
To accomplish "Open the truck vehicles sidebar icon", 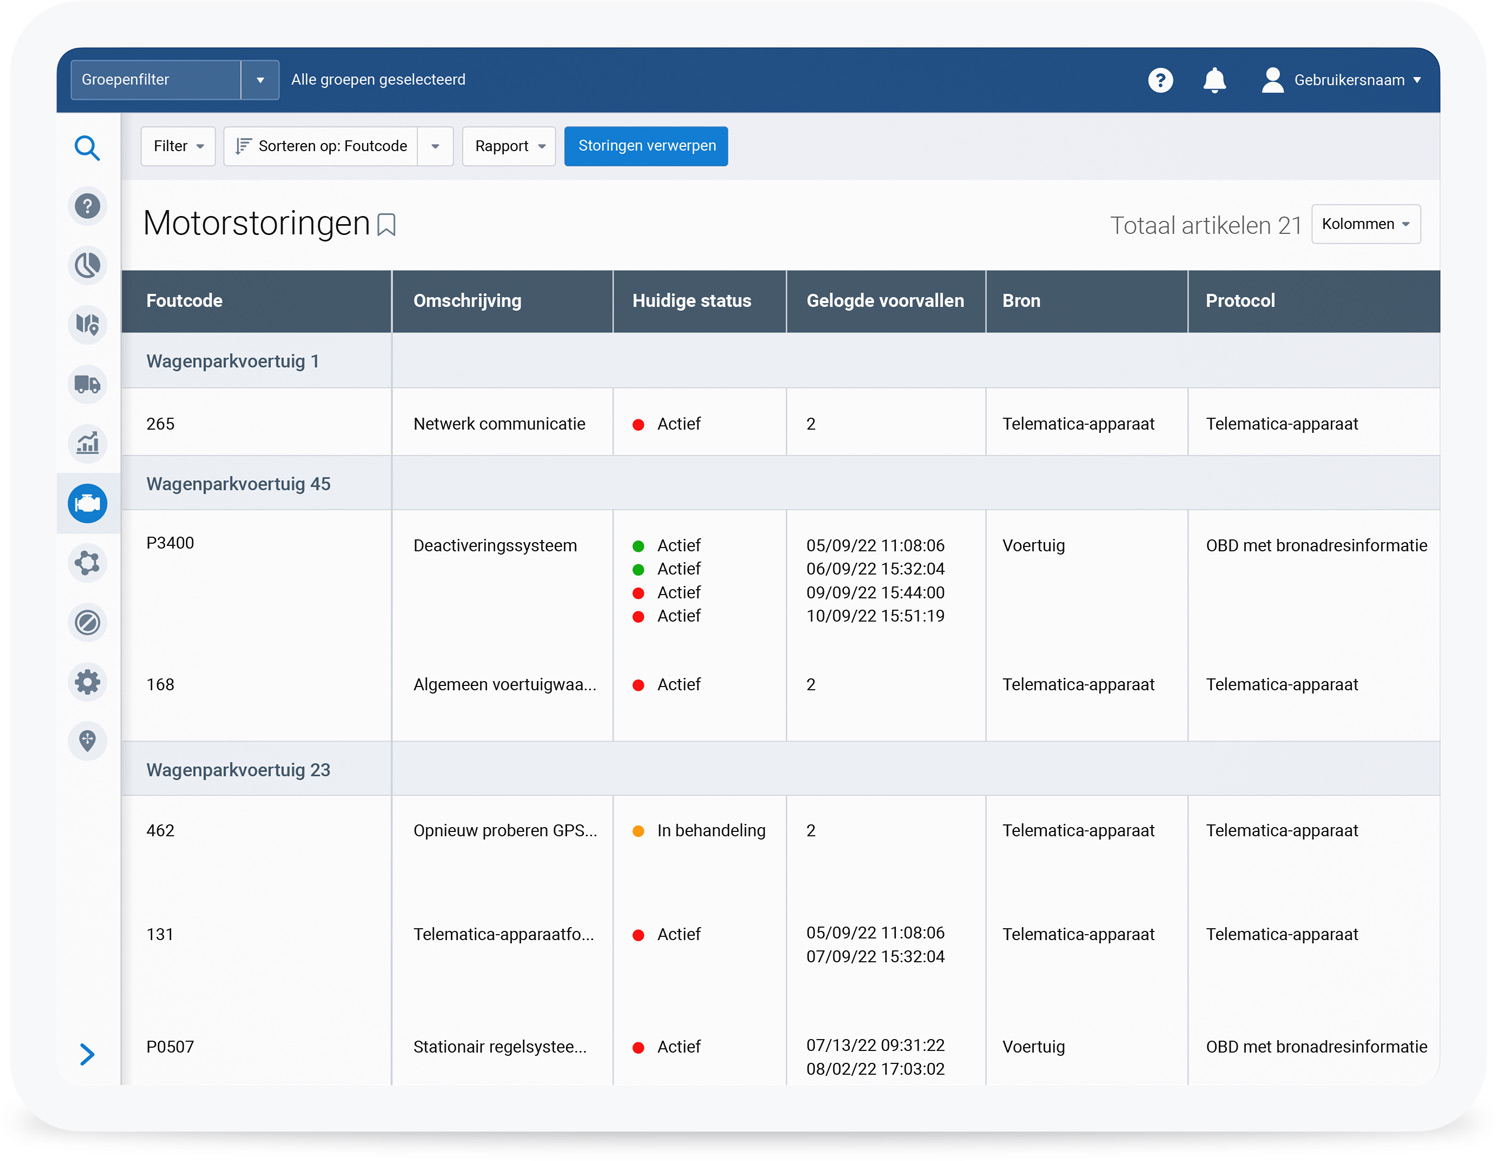I will pyautogui.click(x=88, y=384).
